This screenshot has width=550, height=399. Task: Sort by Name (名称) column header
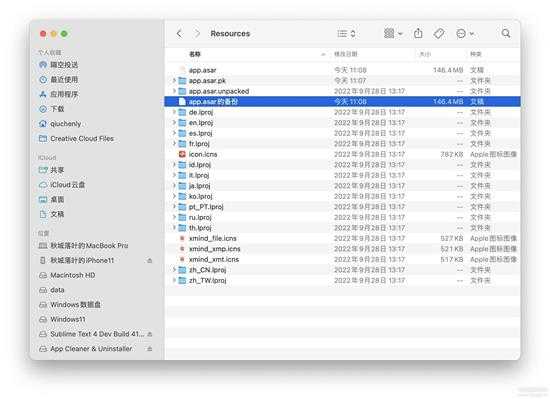pos(195,54)
